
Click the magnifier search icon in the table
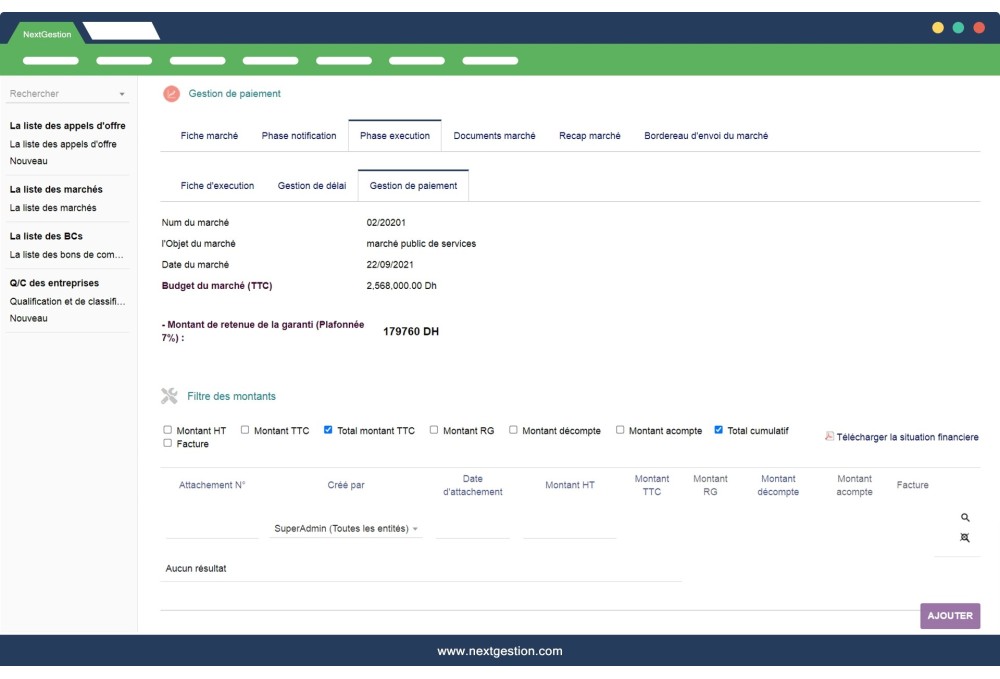coord(965,518)
